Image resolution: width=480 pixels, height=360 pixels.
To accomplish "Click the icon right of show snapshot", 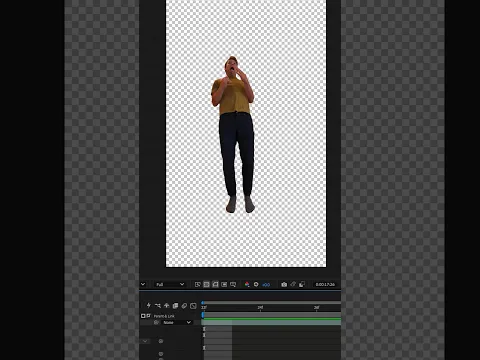I will coord(302,284).
